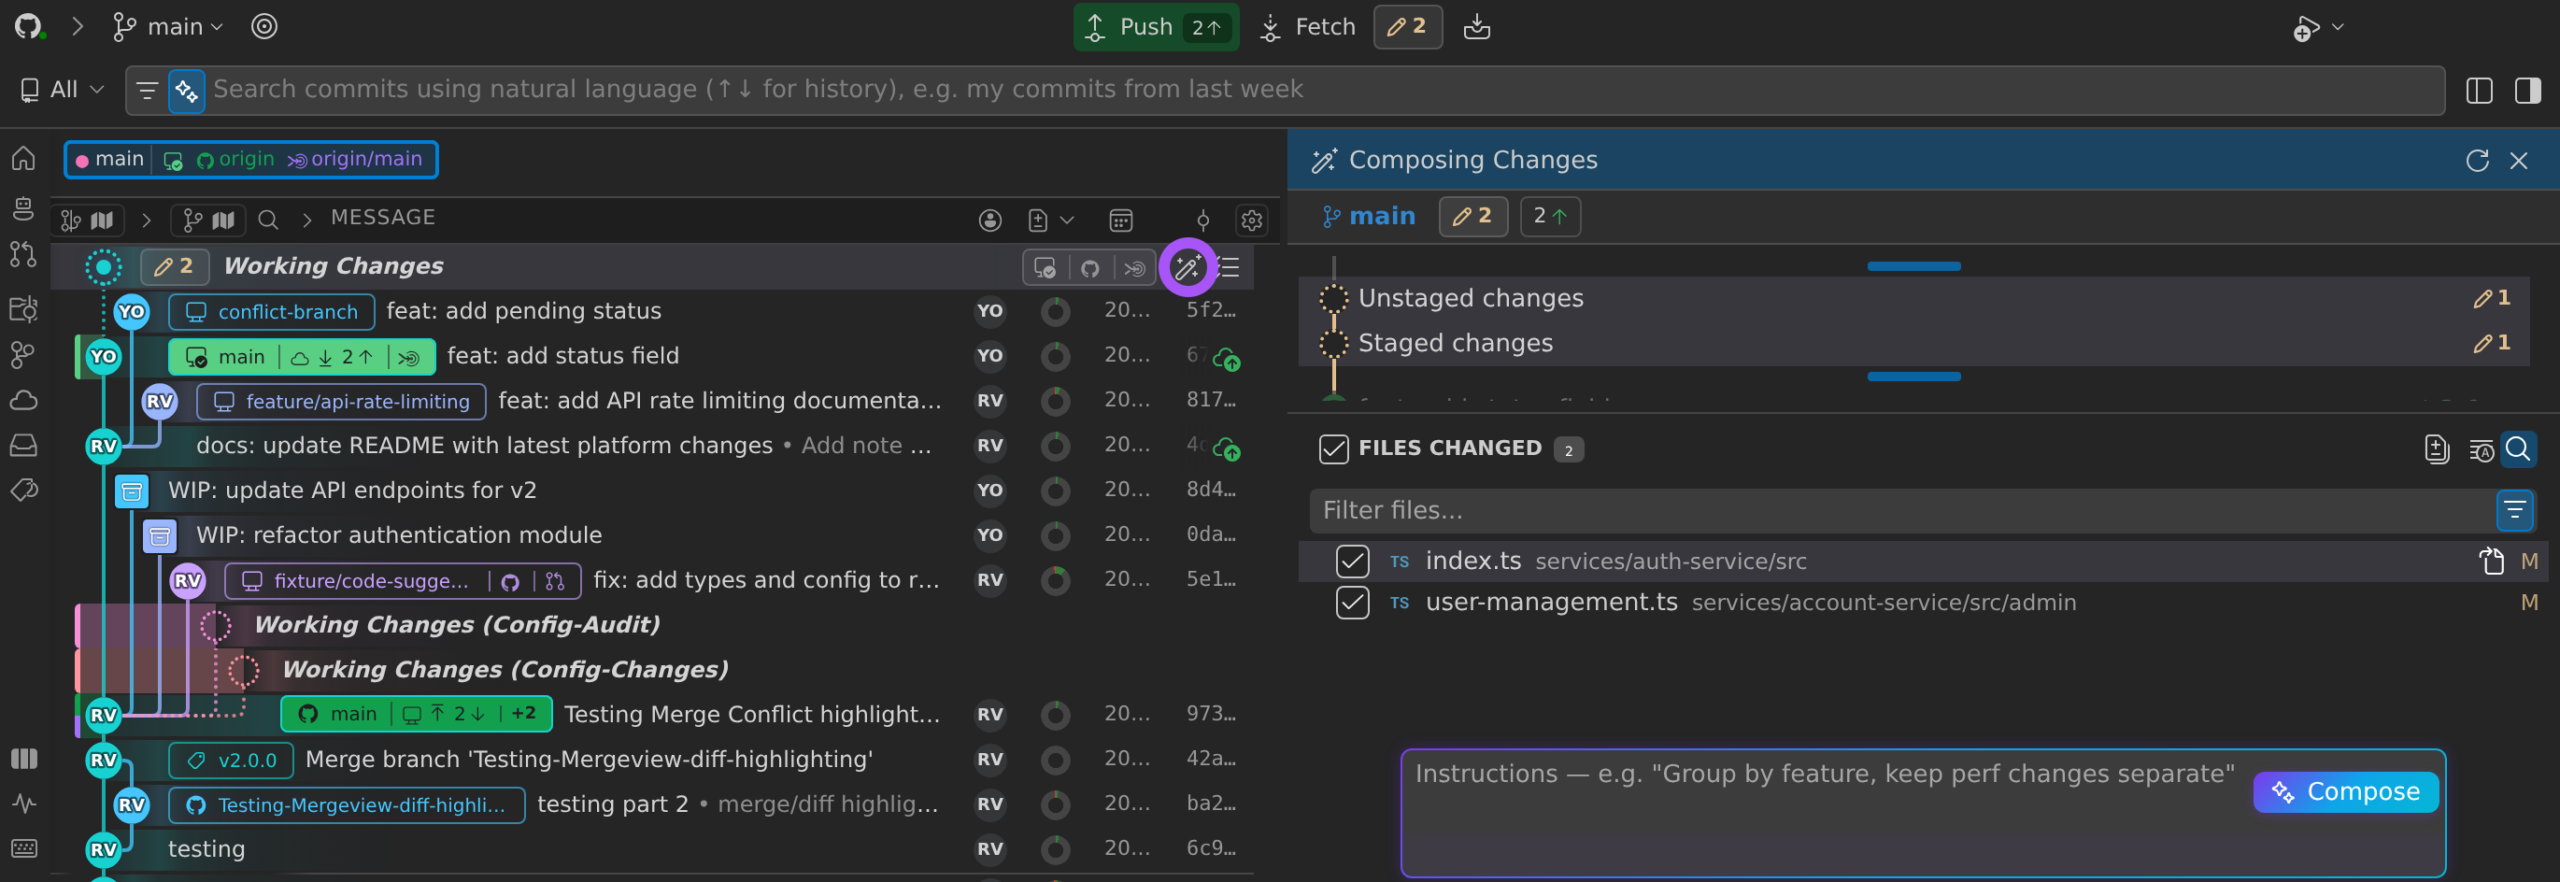Click the Compose button
Image resolution: width=2560 pixels, height=882 pixels.
(x=2345, y=792)
